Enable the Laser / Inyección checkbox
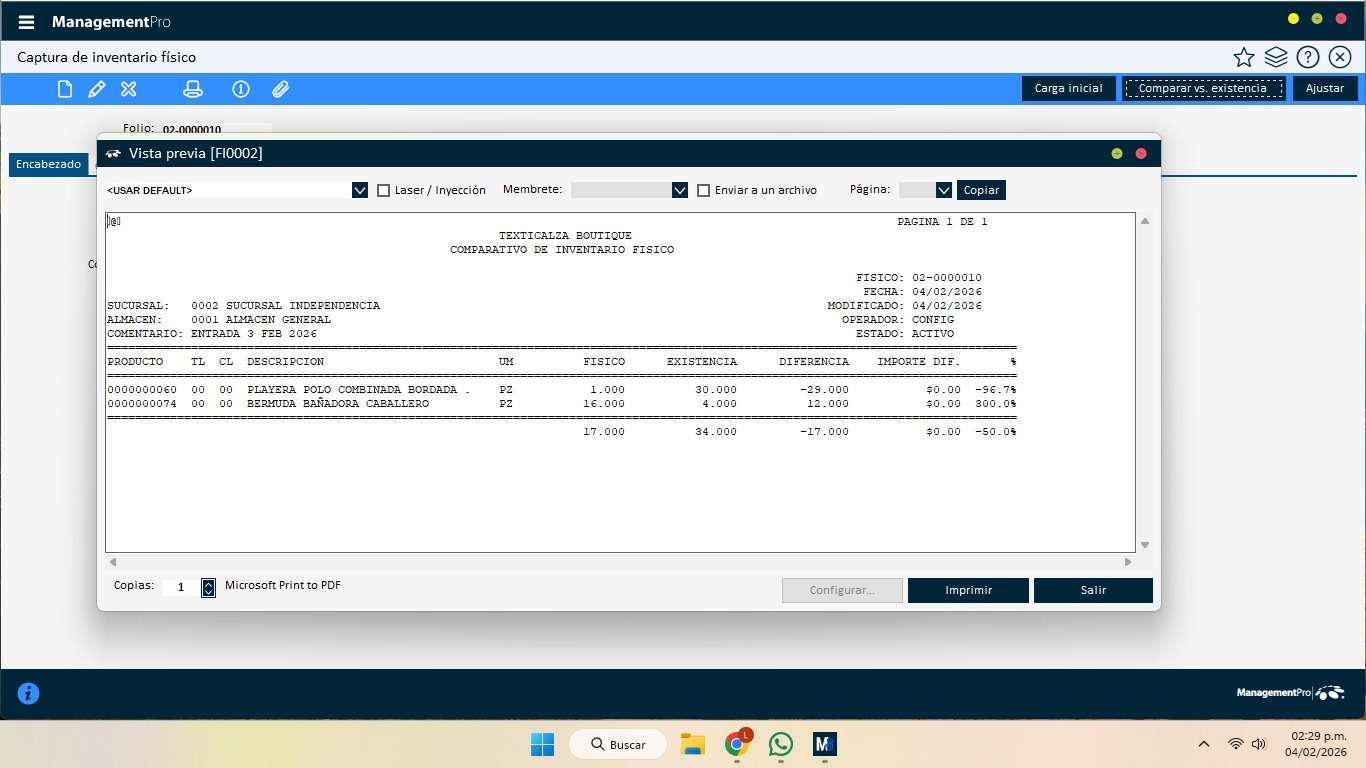 384,190
